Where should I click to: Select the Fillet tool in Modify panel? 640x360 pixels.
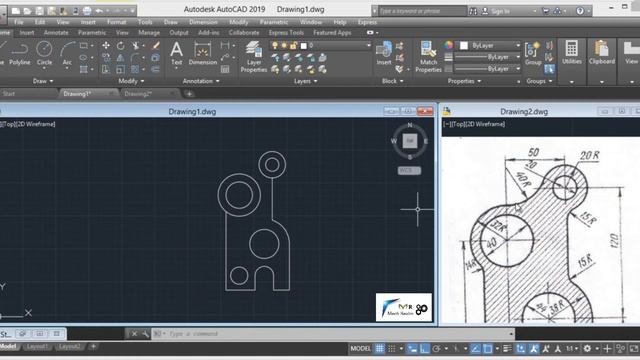click(135, 58)
